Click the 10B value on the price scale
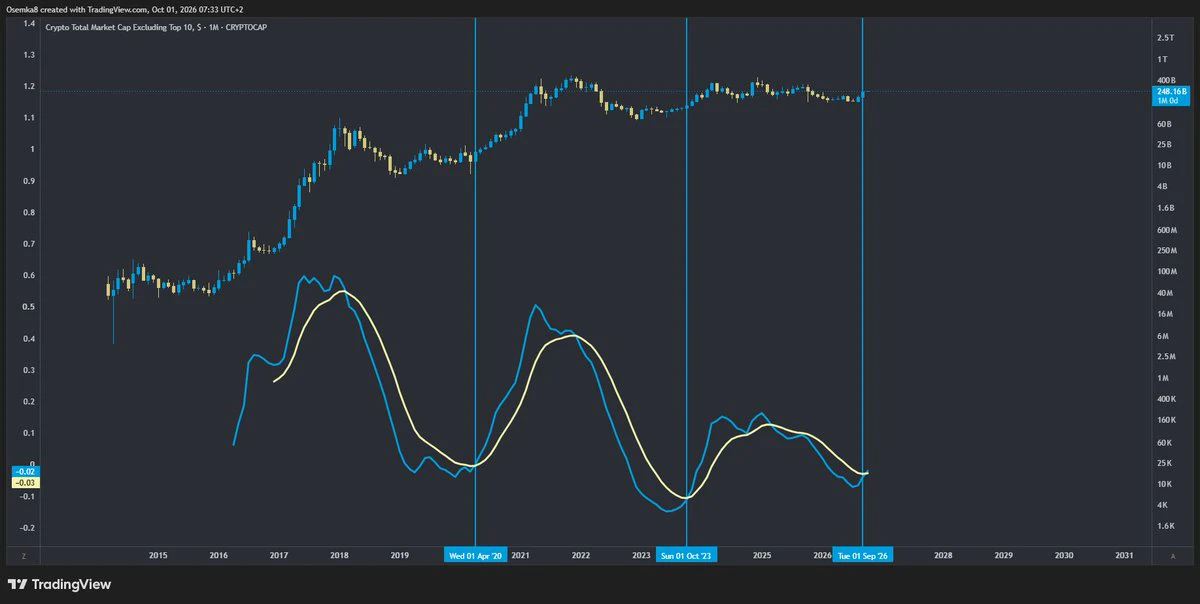The image size is (1200, 604). coord(1164,166)
